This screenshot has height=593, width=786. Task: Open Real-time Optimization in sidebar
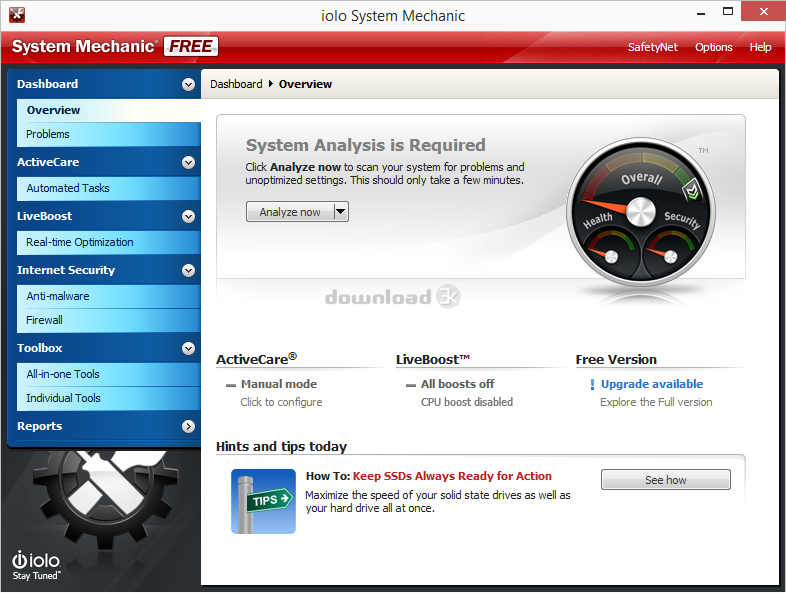point(109,243)
